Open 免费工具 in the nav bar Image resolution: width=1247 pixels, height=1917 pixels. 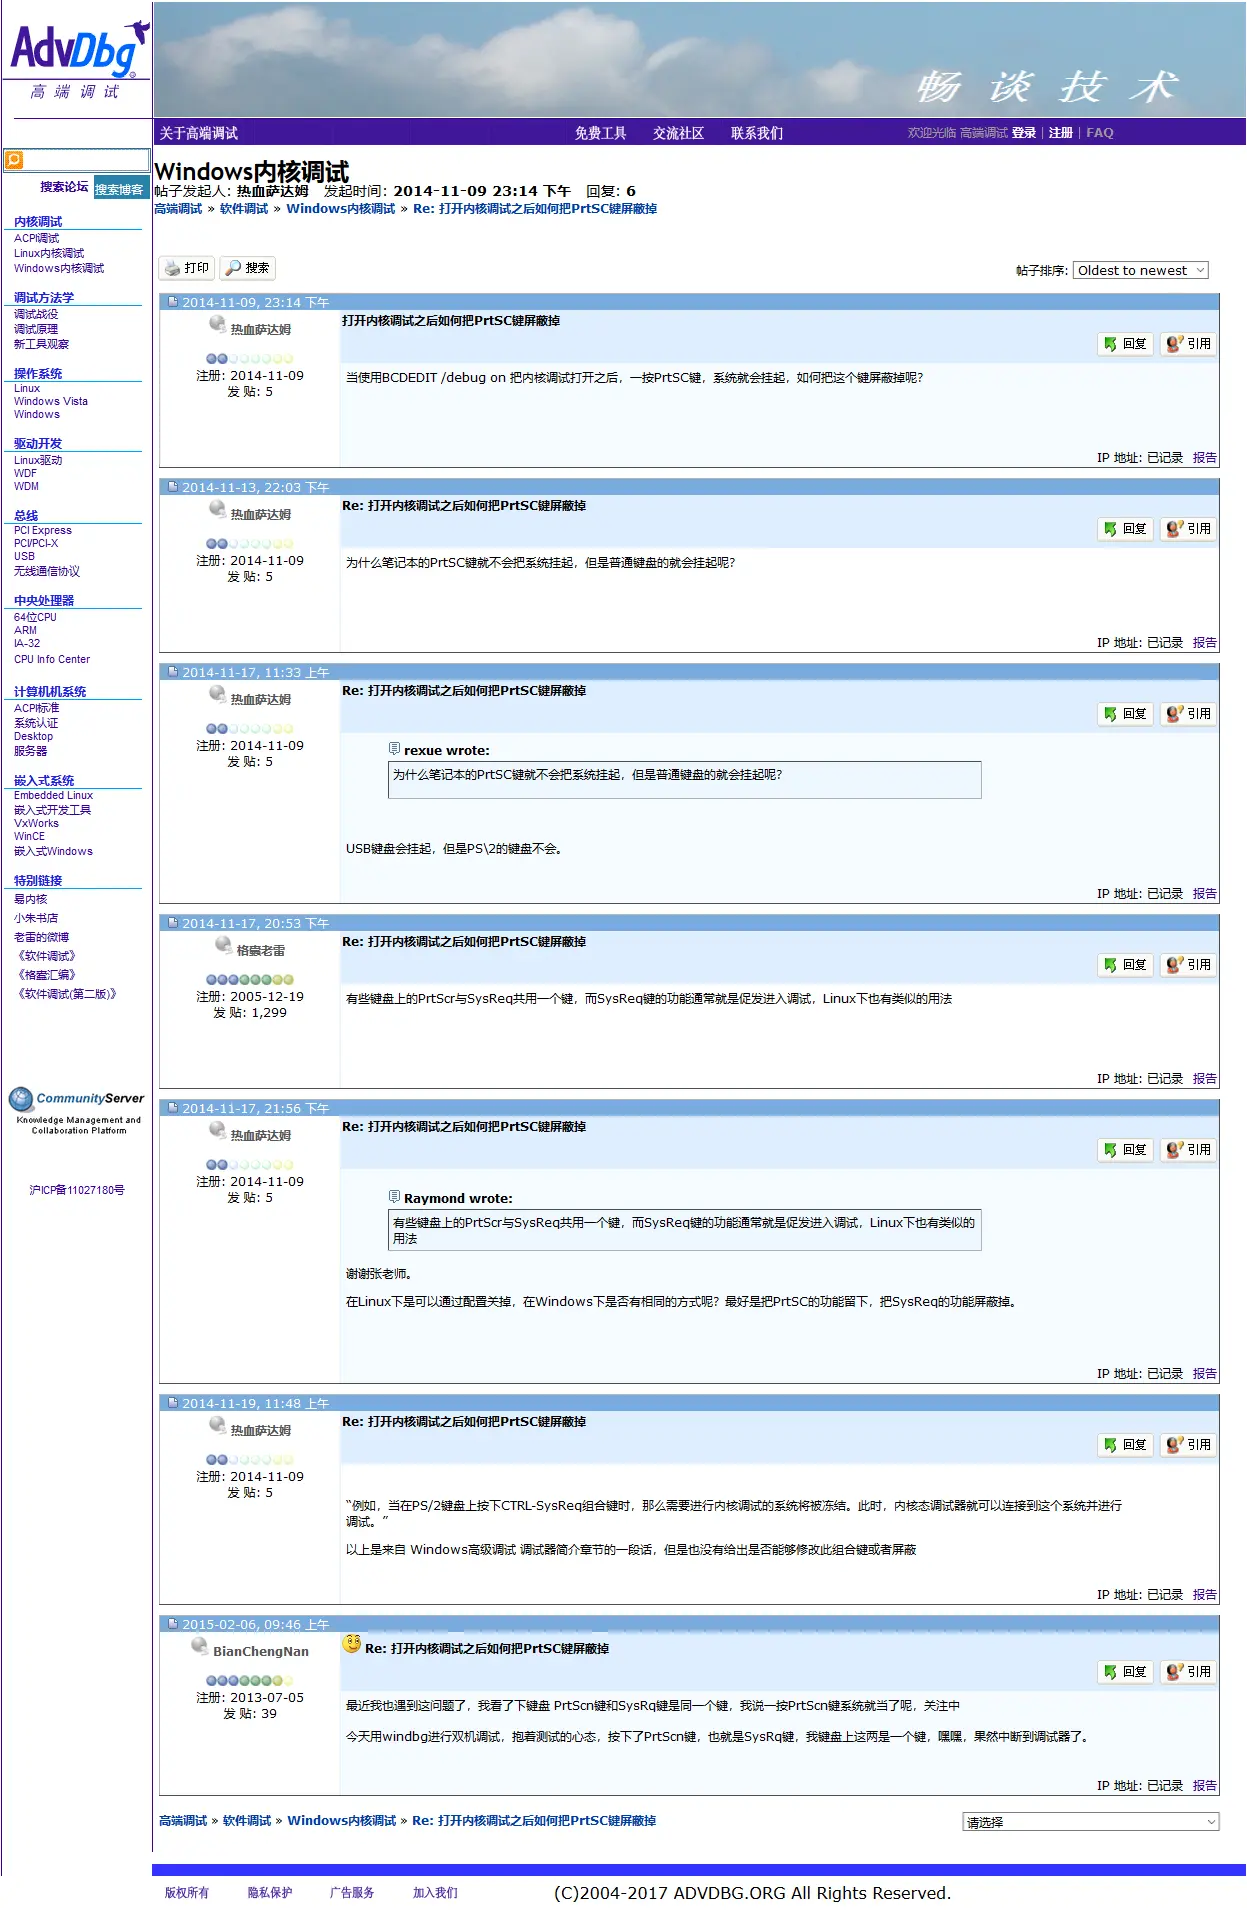point(600,133)
